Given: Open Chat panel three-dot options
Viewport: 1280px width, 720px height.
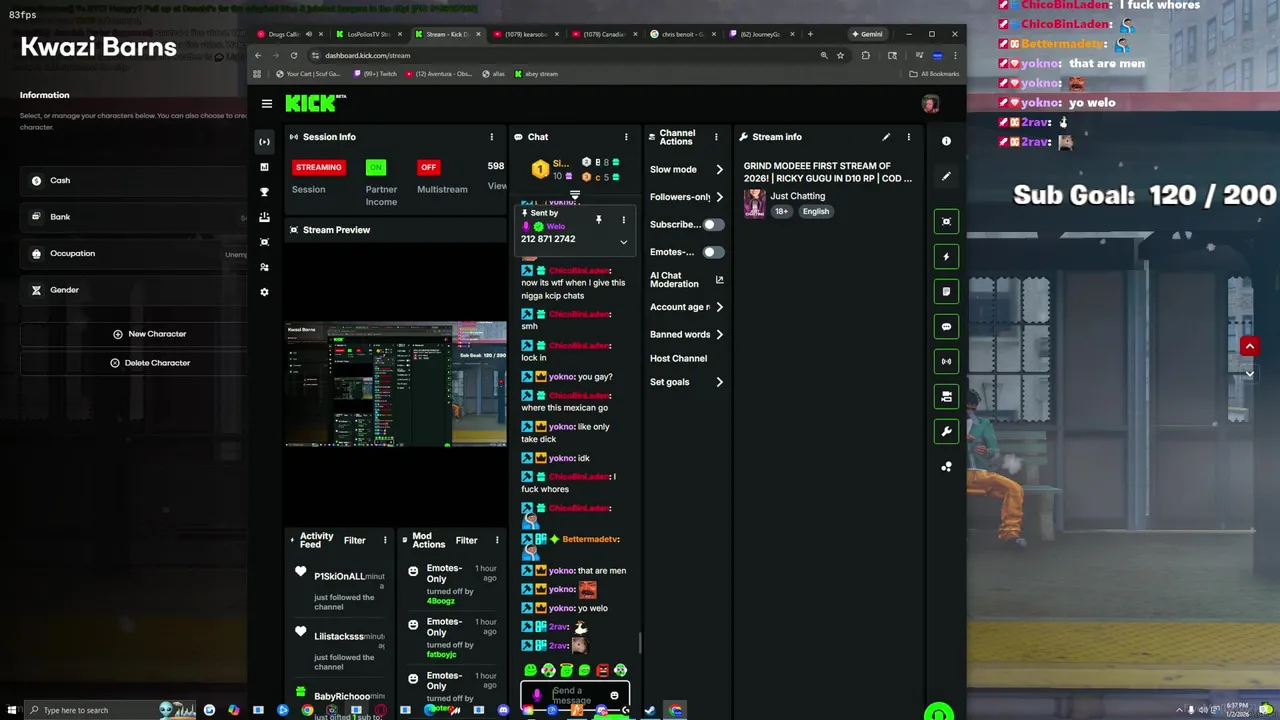Looking at the screenshot, I should (626, 137).
